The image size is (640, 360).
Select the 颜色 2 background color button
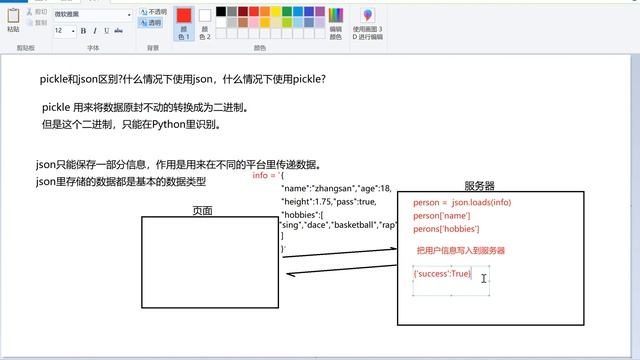click(x=205, y=24)
